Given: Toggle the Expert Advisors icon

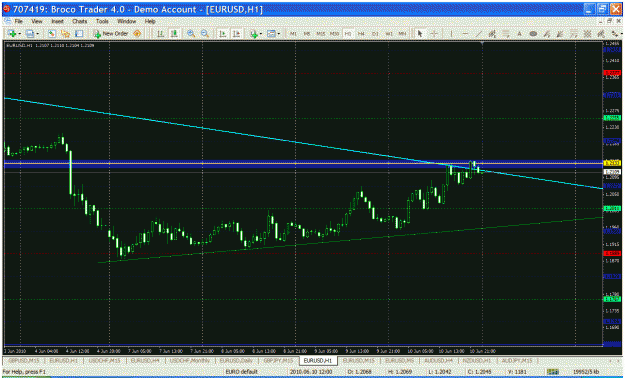Looking at the screenshot, I should point(137,34).
